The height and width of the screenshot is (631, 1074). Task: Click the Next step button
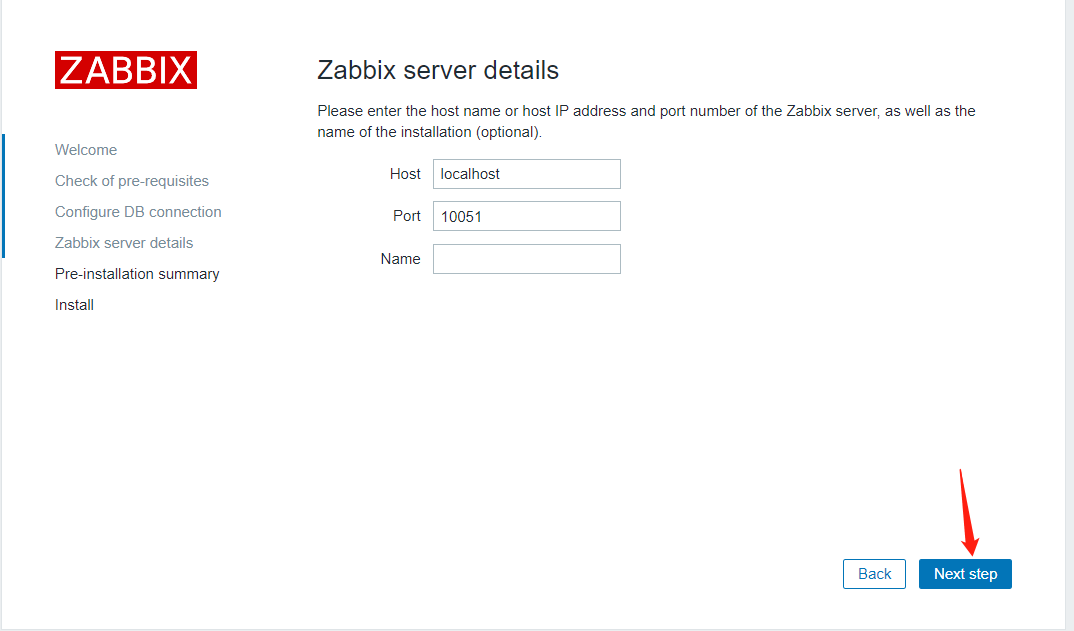click(964, 573)
